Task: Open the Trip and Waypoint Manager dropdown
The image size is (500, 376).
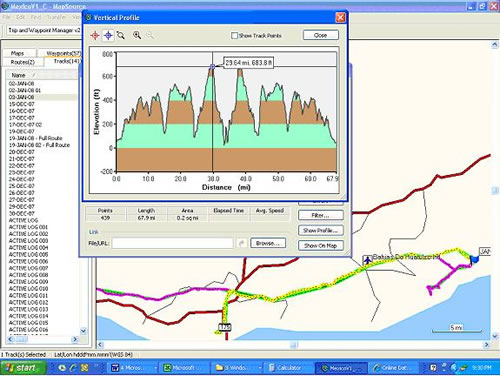Action: (44, 30)
